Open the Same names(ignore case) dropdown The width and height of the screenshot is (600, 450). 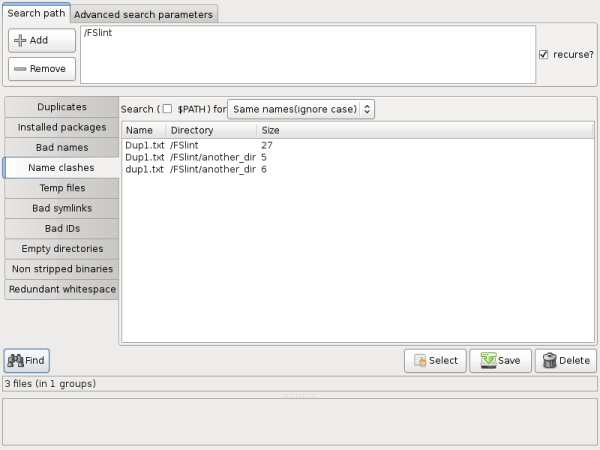pos(301,108)
